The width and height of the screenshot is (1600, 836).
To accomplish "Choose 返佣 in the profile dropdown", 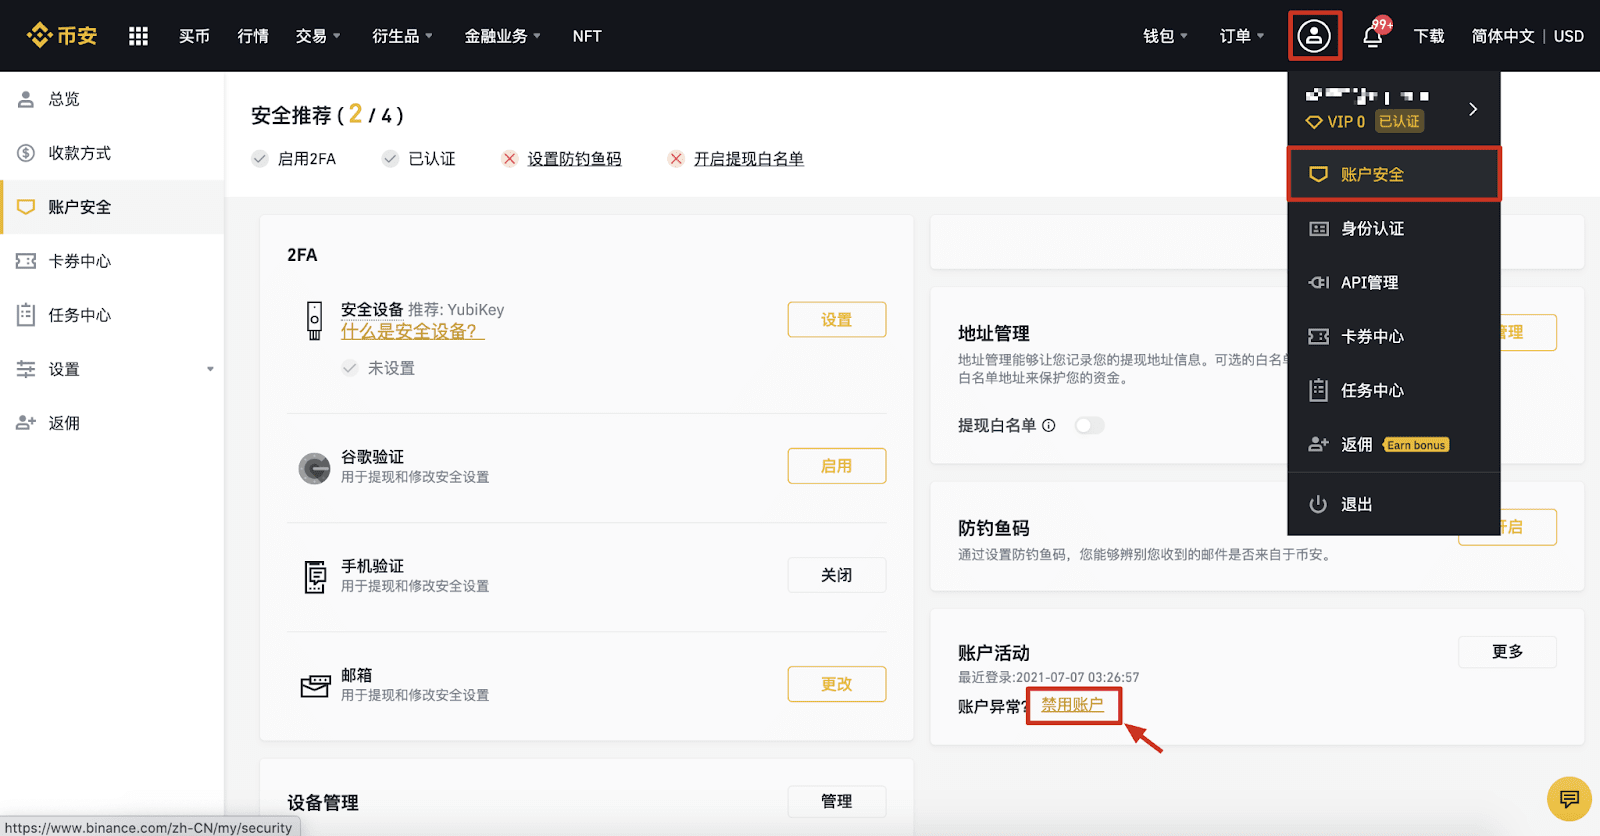I will point(1394,444).
